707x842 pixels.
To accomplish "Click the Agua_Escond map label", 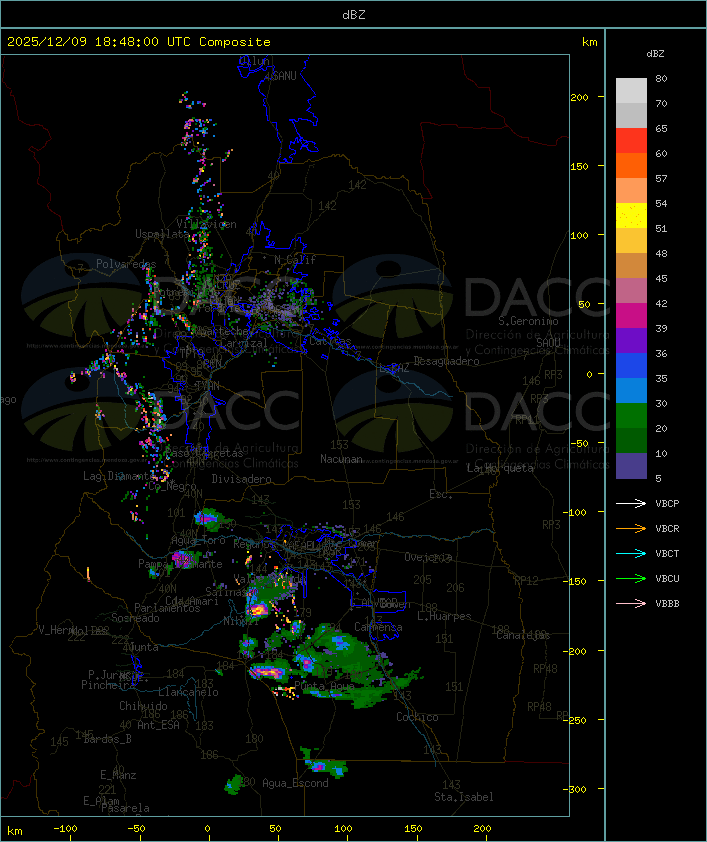I will click(x=295, y=783).
